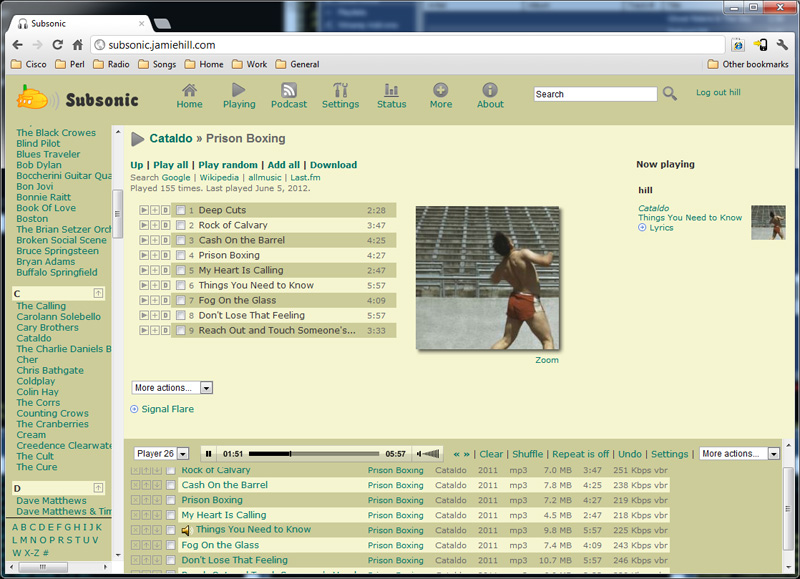Tick playlist checkbox for Cash On the Barrel
The image size is (800, 579).
click(171, 485)
